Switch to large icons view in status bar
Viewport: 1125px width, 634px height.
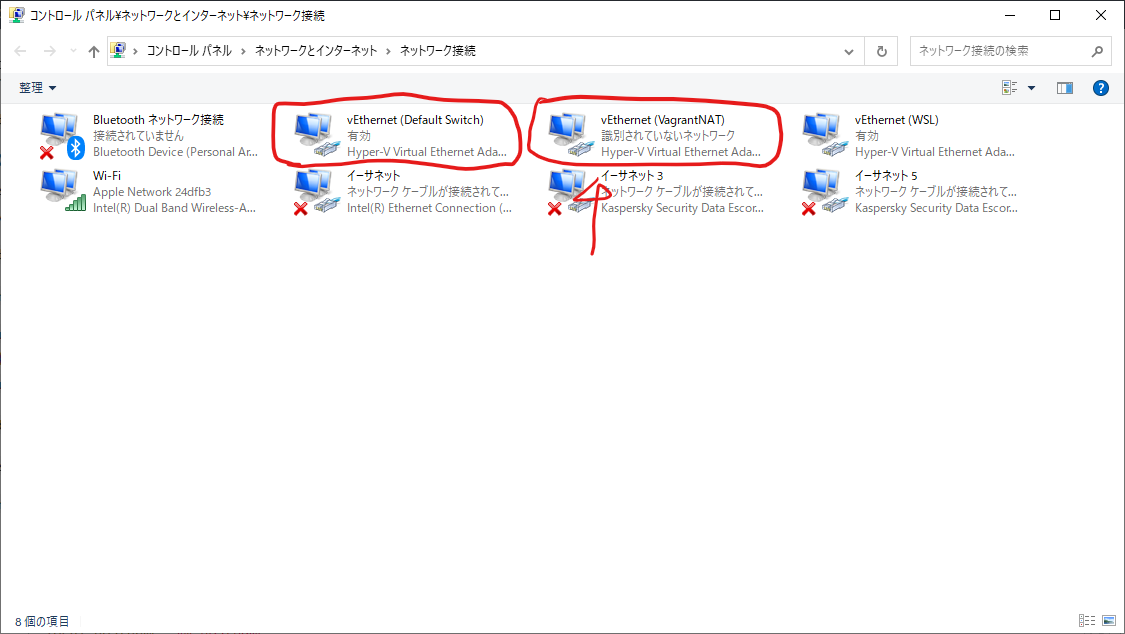1109,620
